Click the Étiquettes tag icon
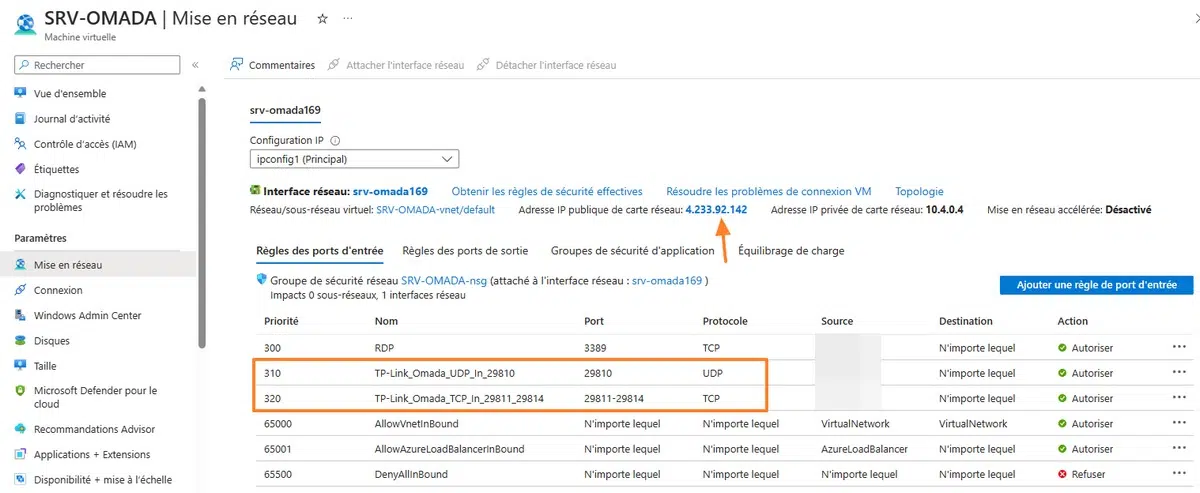The height and width of the screenshot is (493, 1200). coord(20,169)
